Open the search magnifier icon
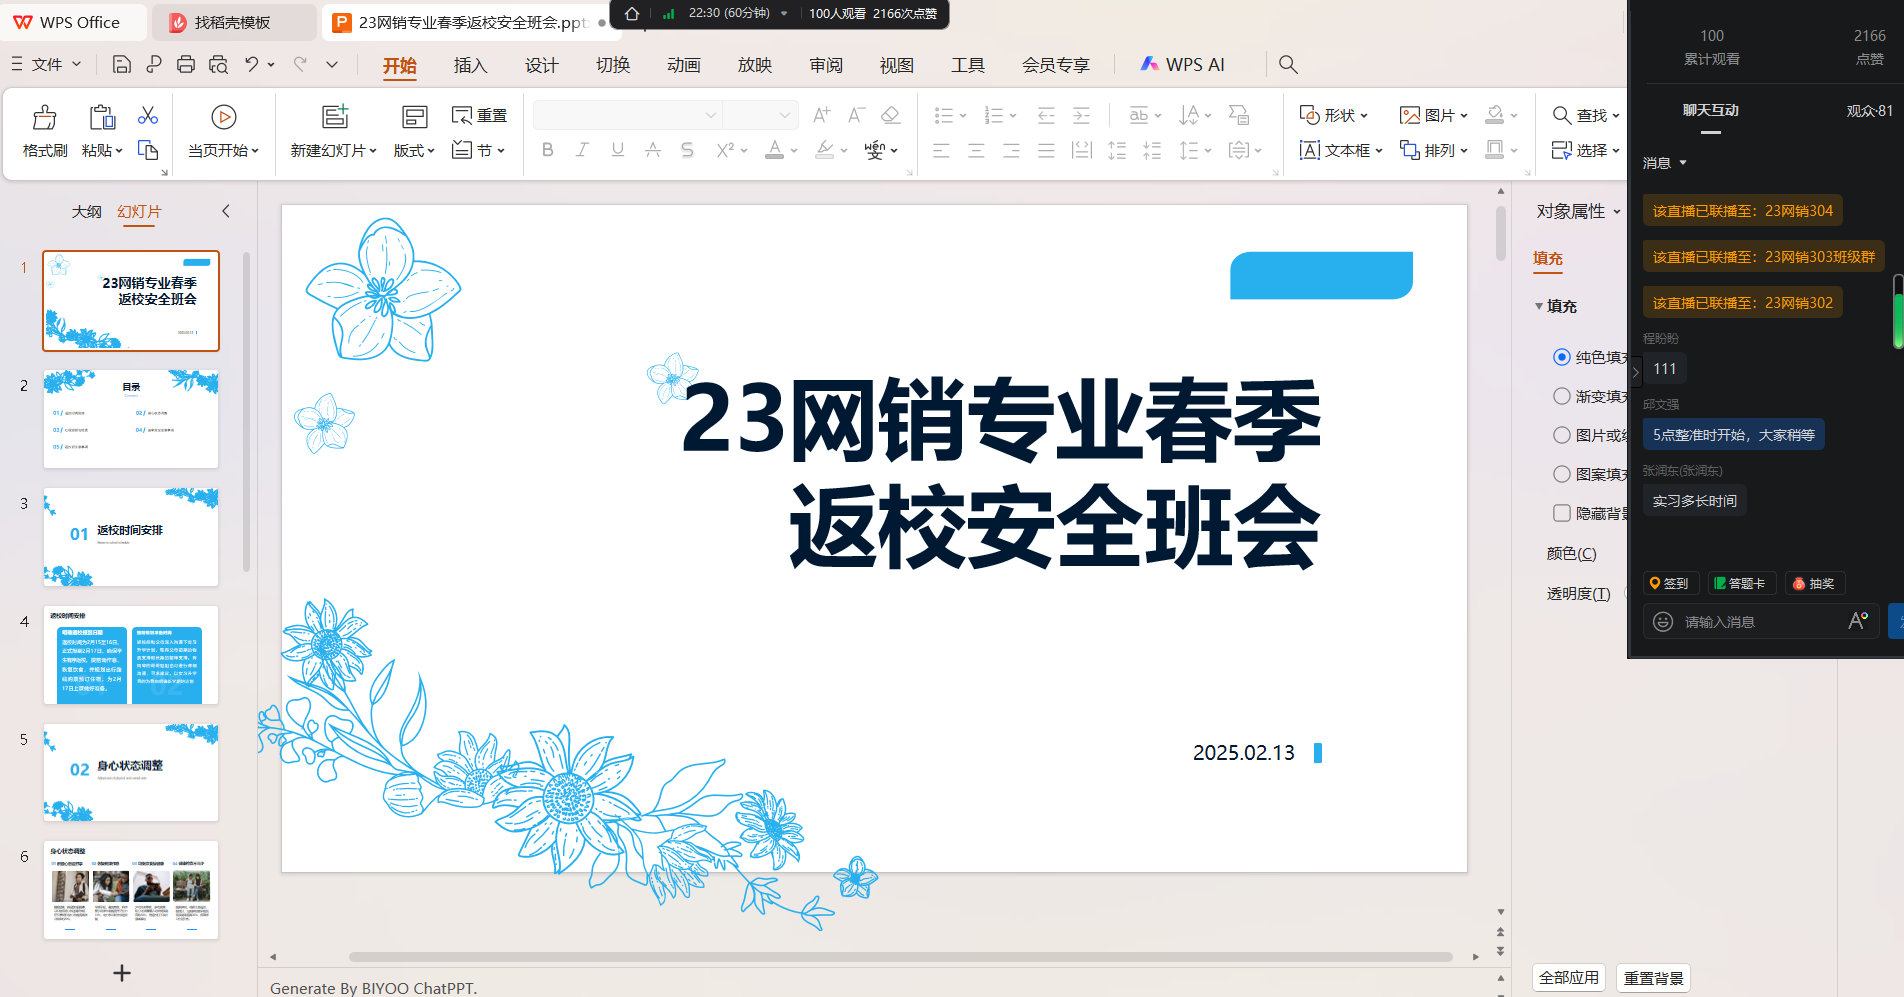Screen dimensions: 1904x997 (1288, 65)
